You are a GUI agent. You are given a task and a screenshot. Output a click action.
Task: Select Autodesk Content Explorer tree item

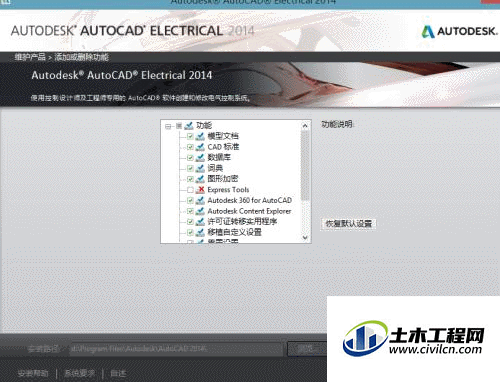pos(249,211)
